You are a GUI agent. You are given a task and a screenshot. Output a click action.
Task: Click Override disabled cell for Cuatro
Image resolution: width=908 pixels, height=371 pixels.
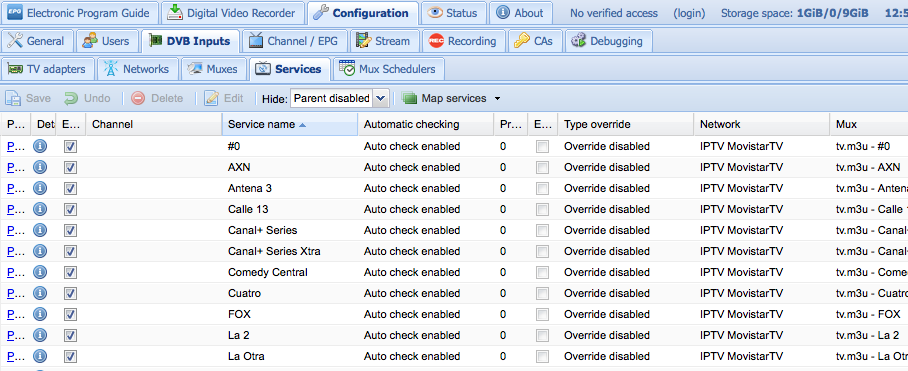pos(625,293)
